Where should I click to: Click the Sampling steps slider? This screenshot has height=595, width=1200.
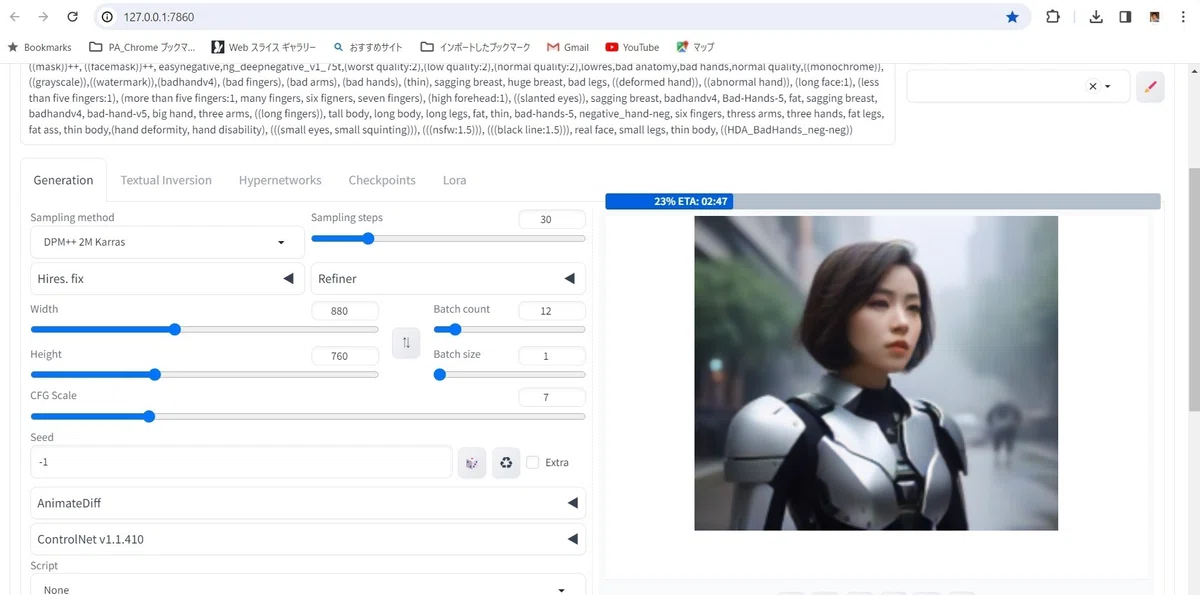click(448, 238)
